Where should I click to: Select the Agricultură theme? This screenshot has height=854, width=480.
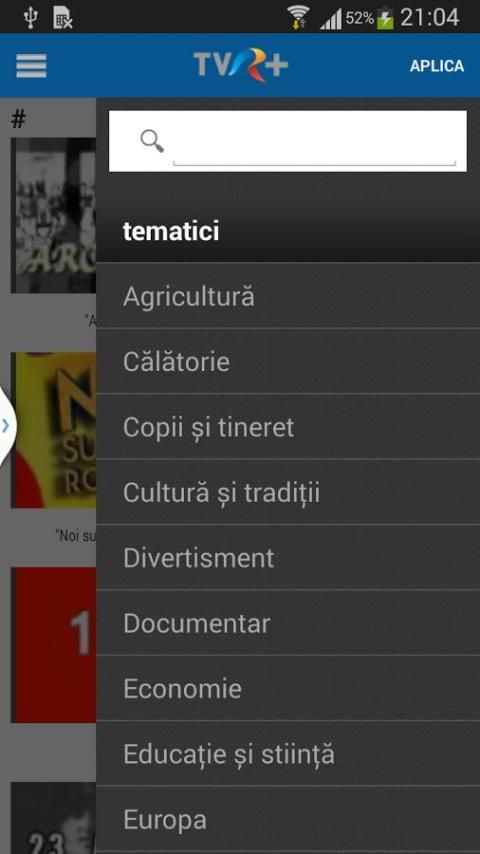click(288, 296)
